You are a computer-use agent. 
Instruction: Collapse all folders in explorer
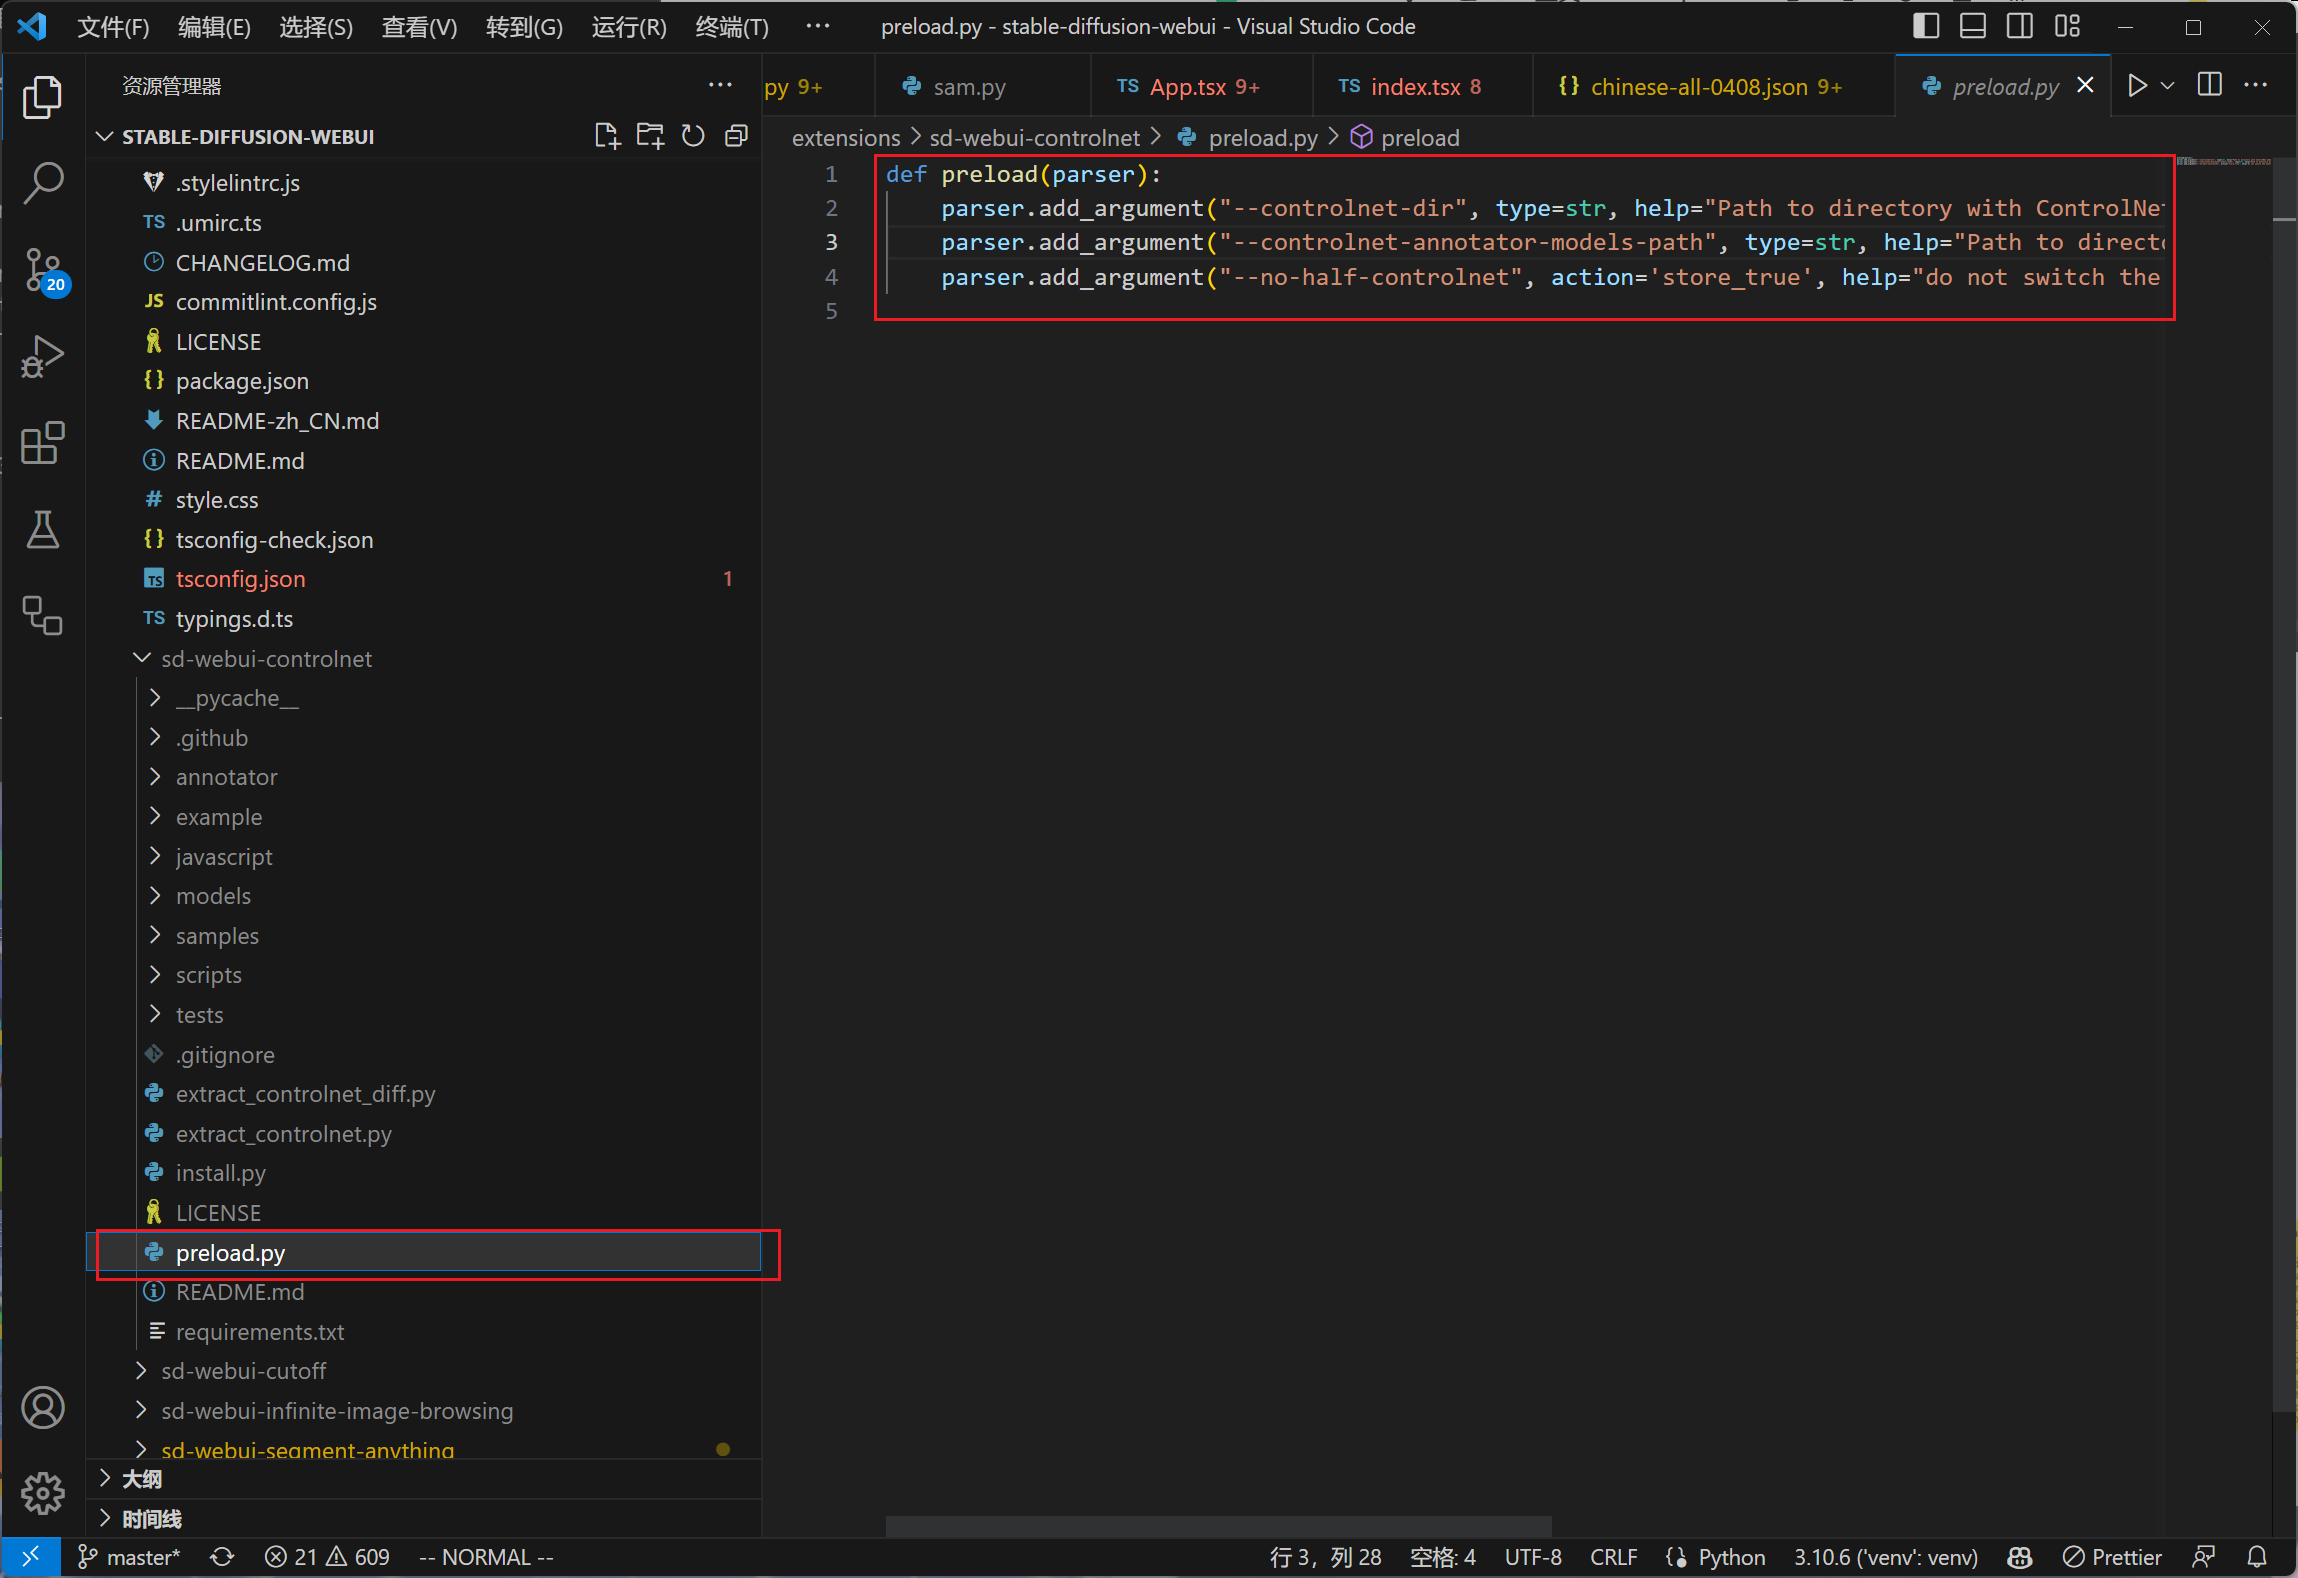point(736,136)
